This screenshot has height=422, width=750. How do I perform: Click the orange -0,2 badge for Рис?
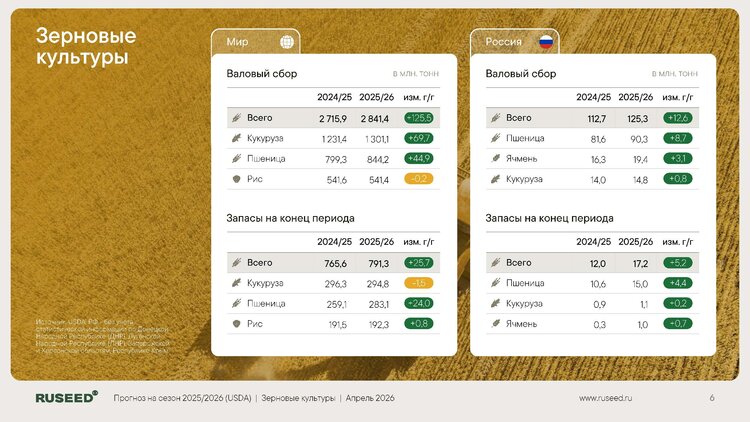coord(418,179)
